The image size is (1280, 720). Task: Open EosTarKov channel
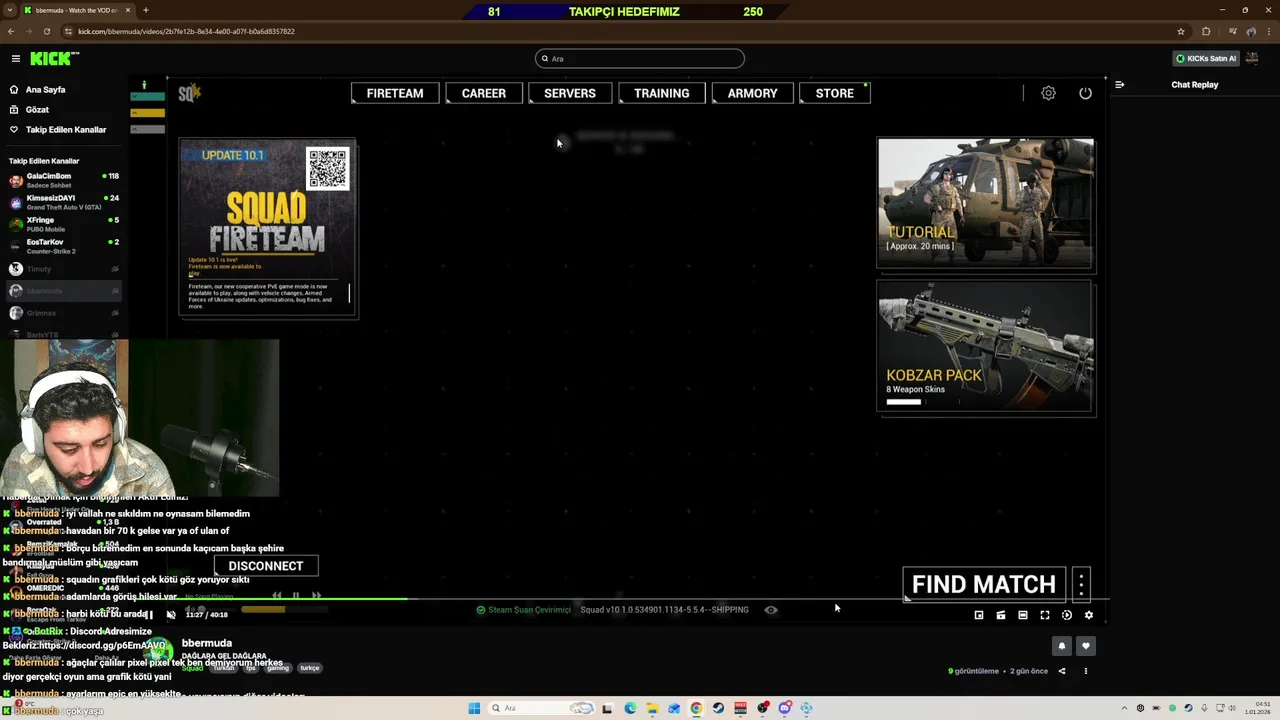click(64, 246)
